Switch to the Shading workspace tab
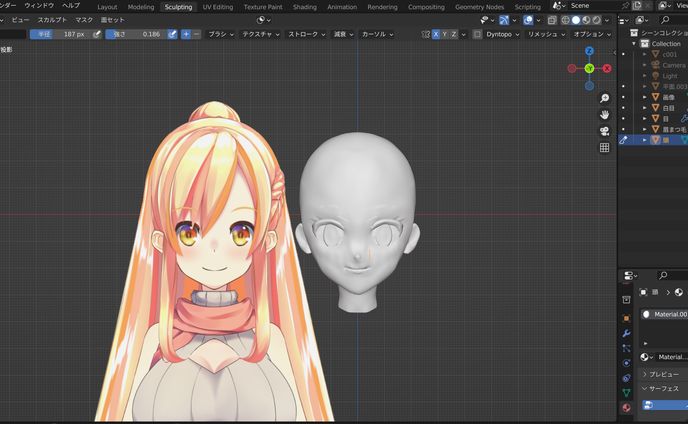 click(x=305, y=7)
